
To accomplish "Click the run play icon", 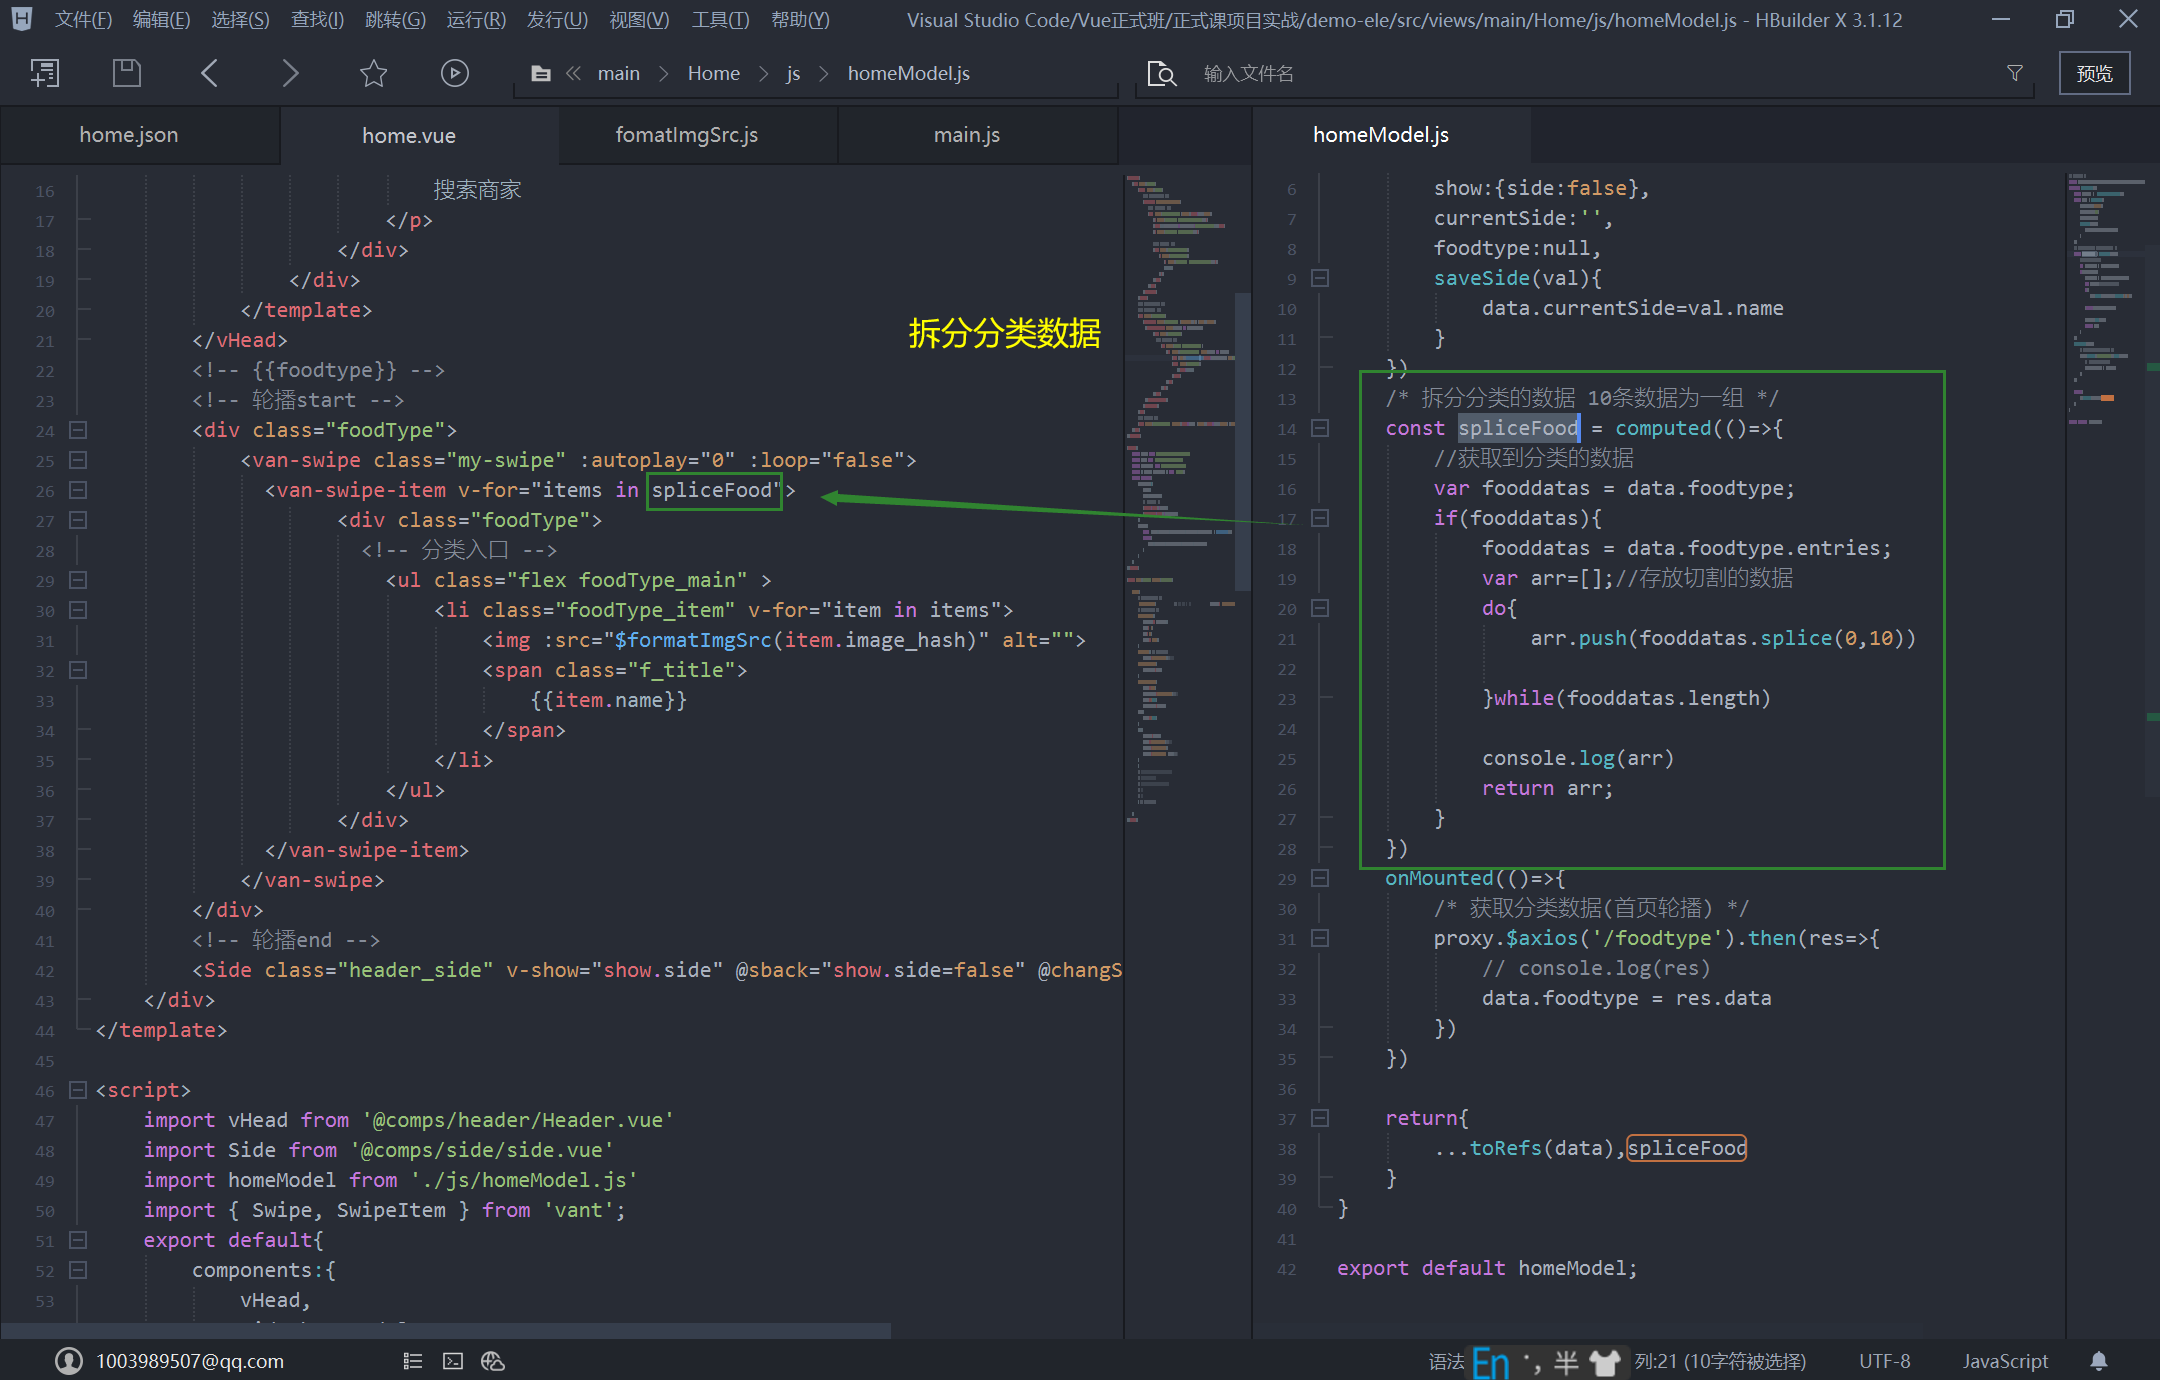I will click(x=455, y=73).
